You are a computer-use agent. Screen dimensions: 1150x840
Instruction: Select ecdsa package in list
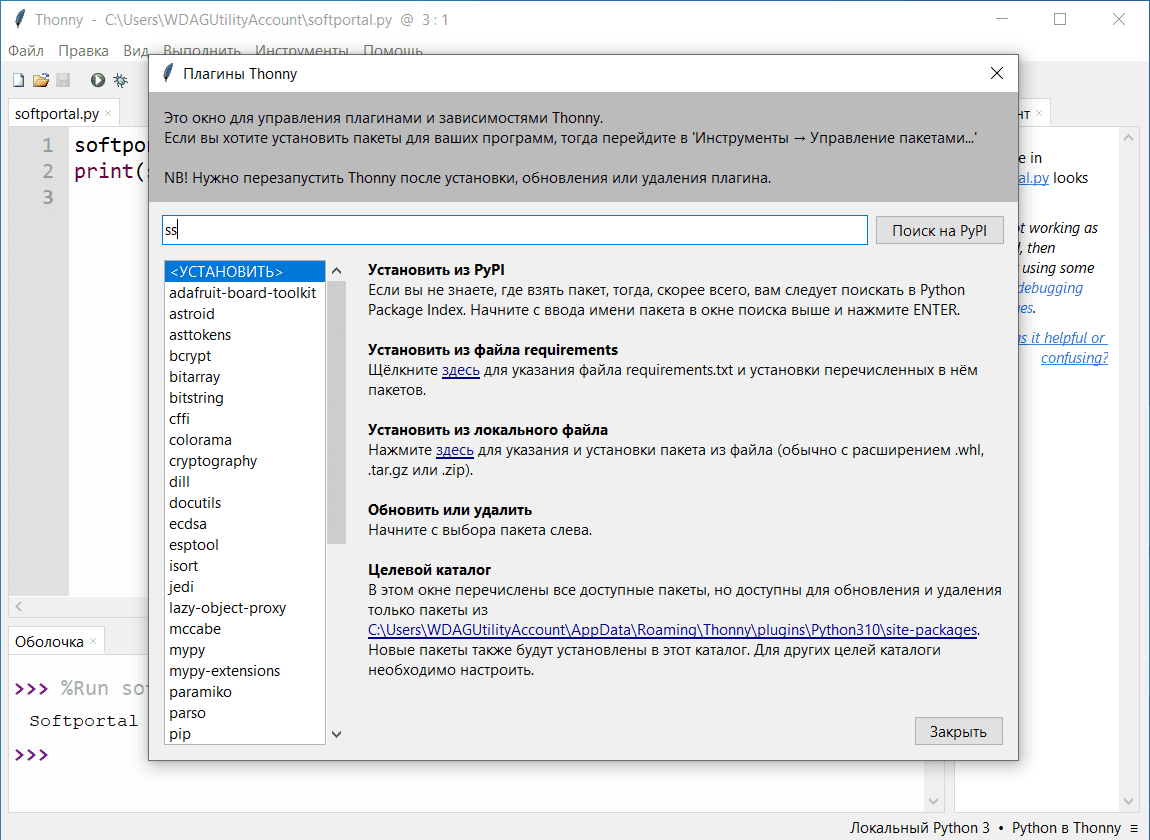[x=245, y=524]
